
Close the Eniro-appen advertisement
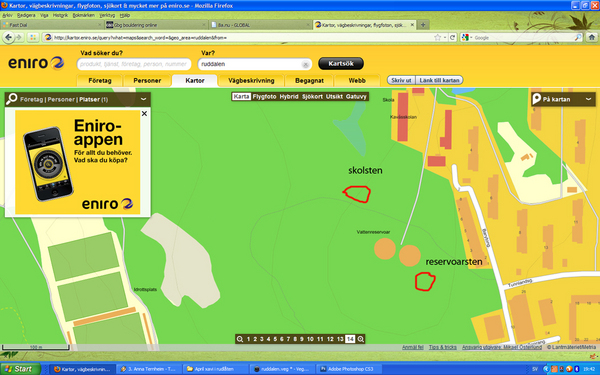point(144,114)
